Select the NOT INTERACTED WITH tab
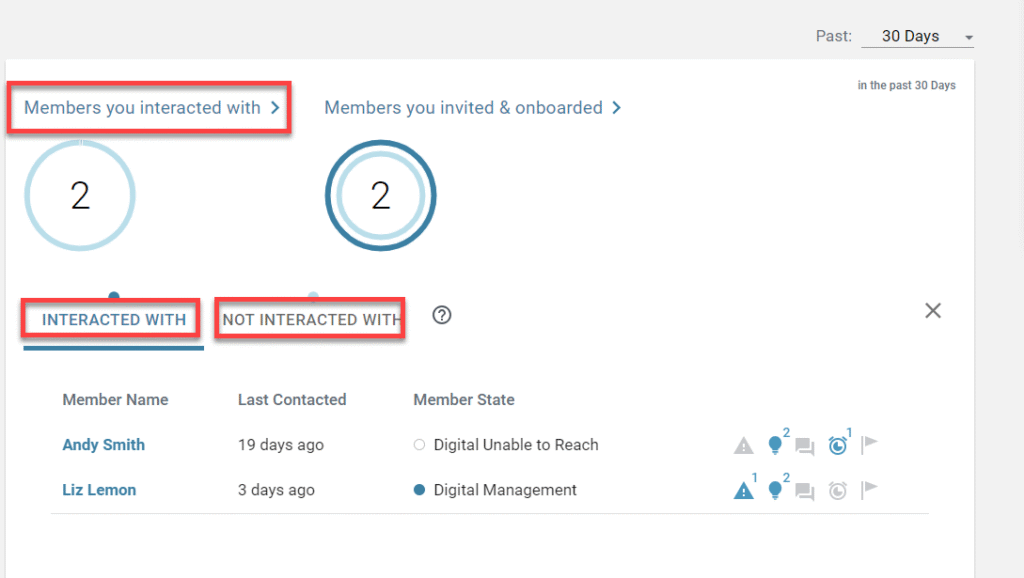Screen dimensions: 1024x578 (x=310, y=320)
